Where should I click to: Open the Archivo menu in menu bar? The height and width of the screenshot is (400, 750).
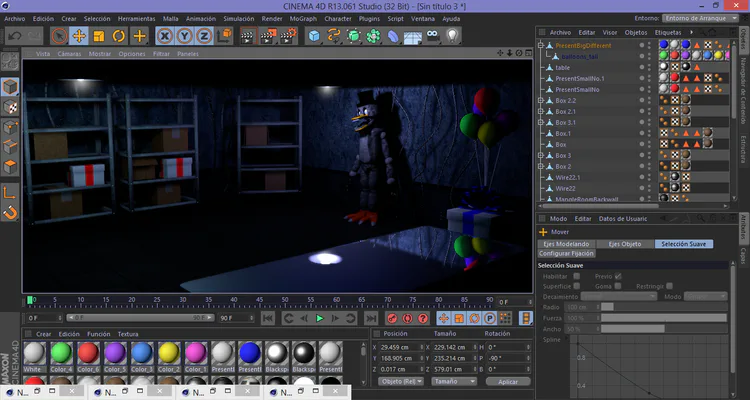coord(14,19)
